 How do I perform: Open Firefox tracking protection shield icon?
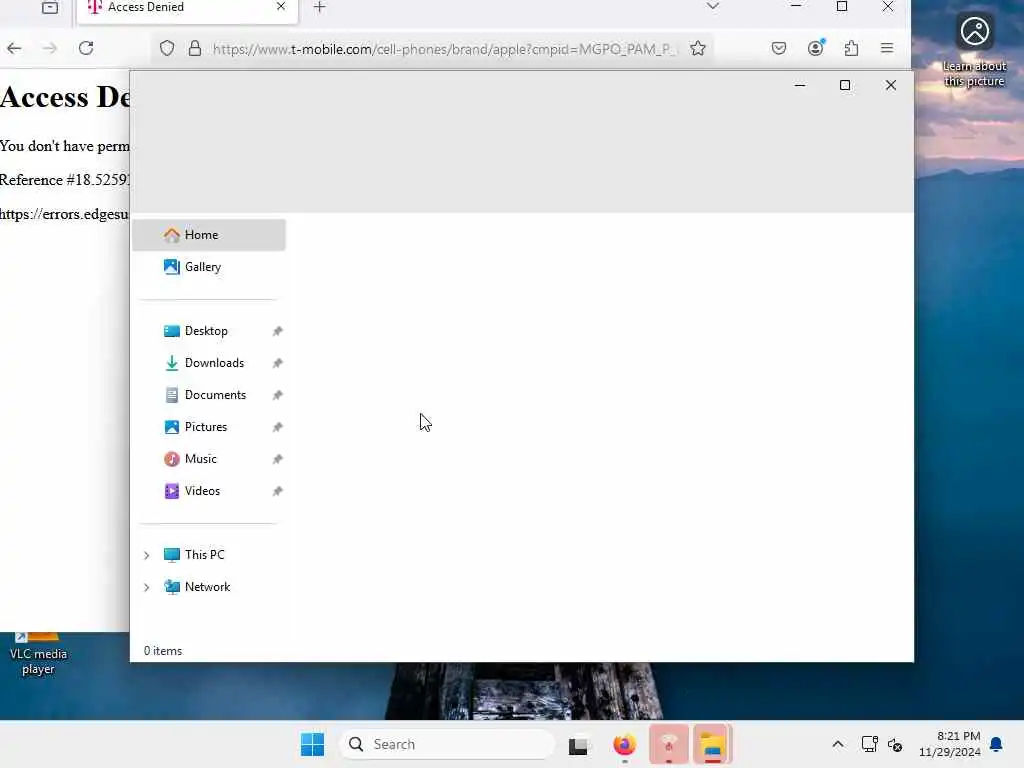167,48
